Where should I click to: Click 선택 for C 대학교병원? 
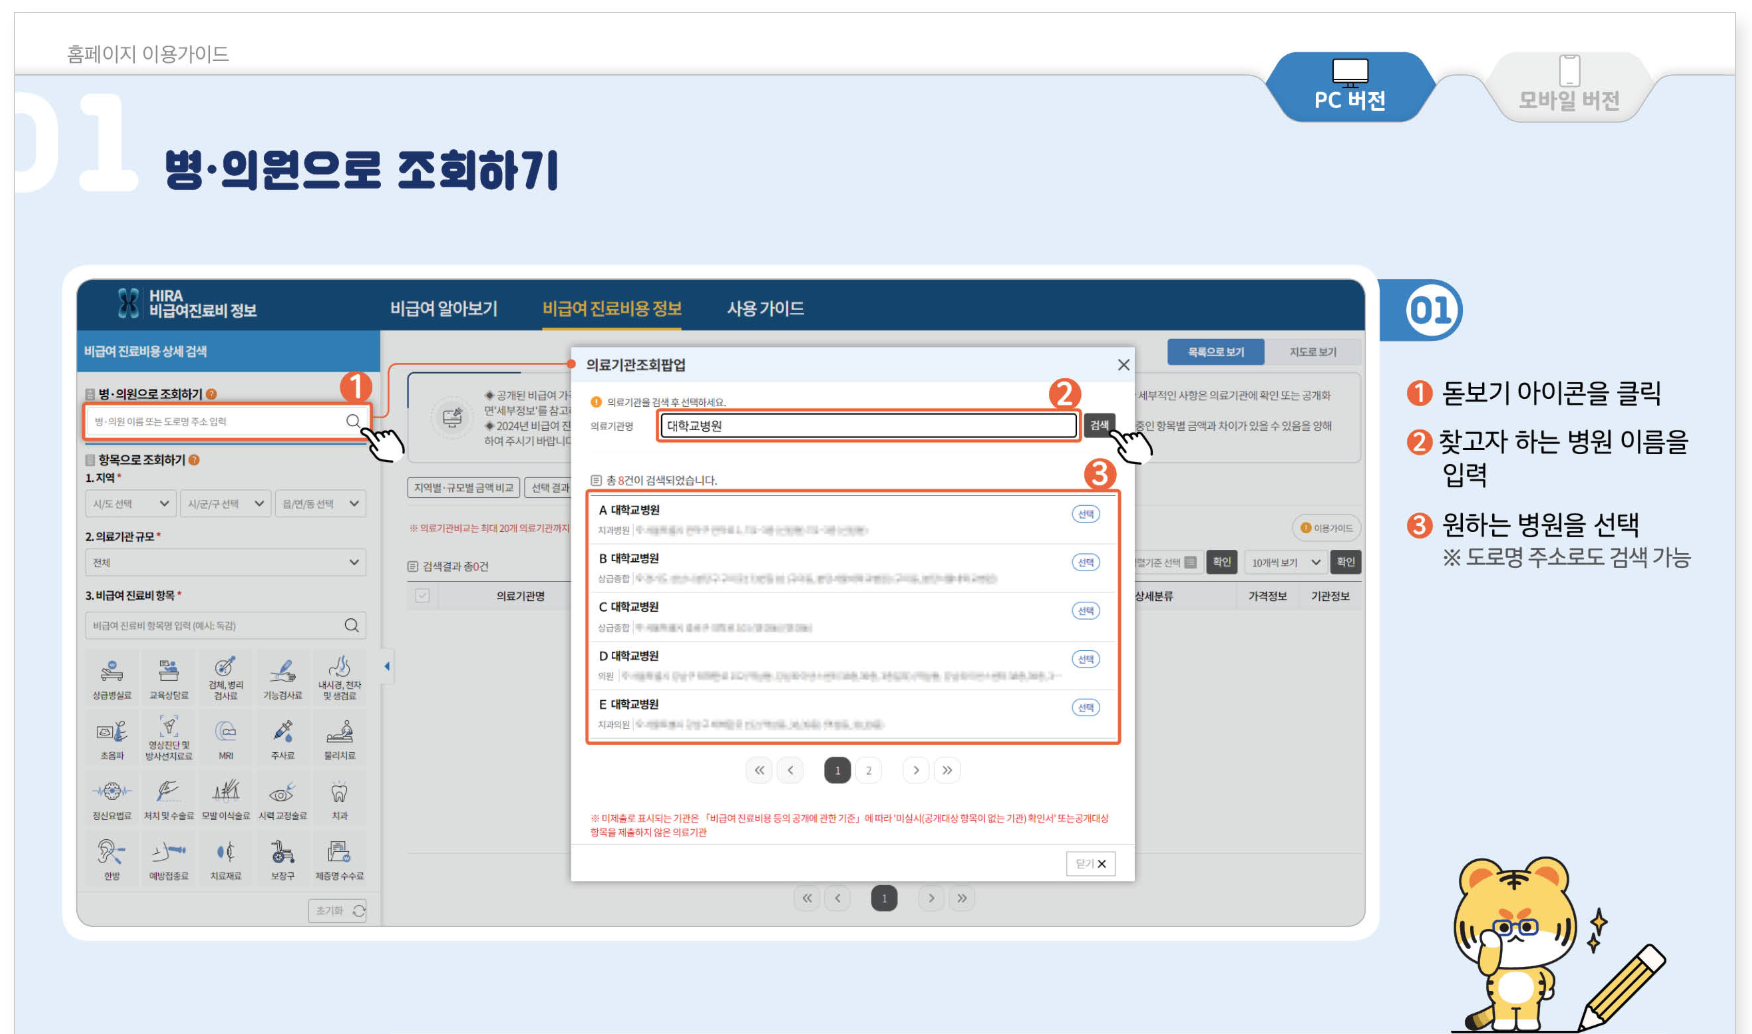1086,610
